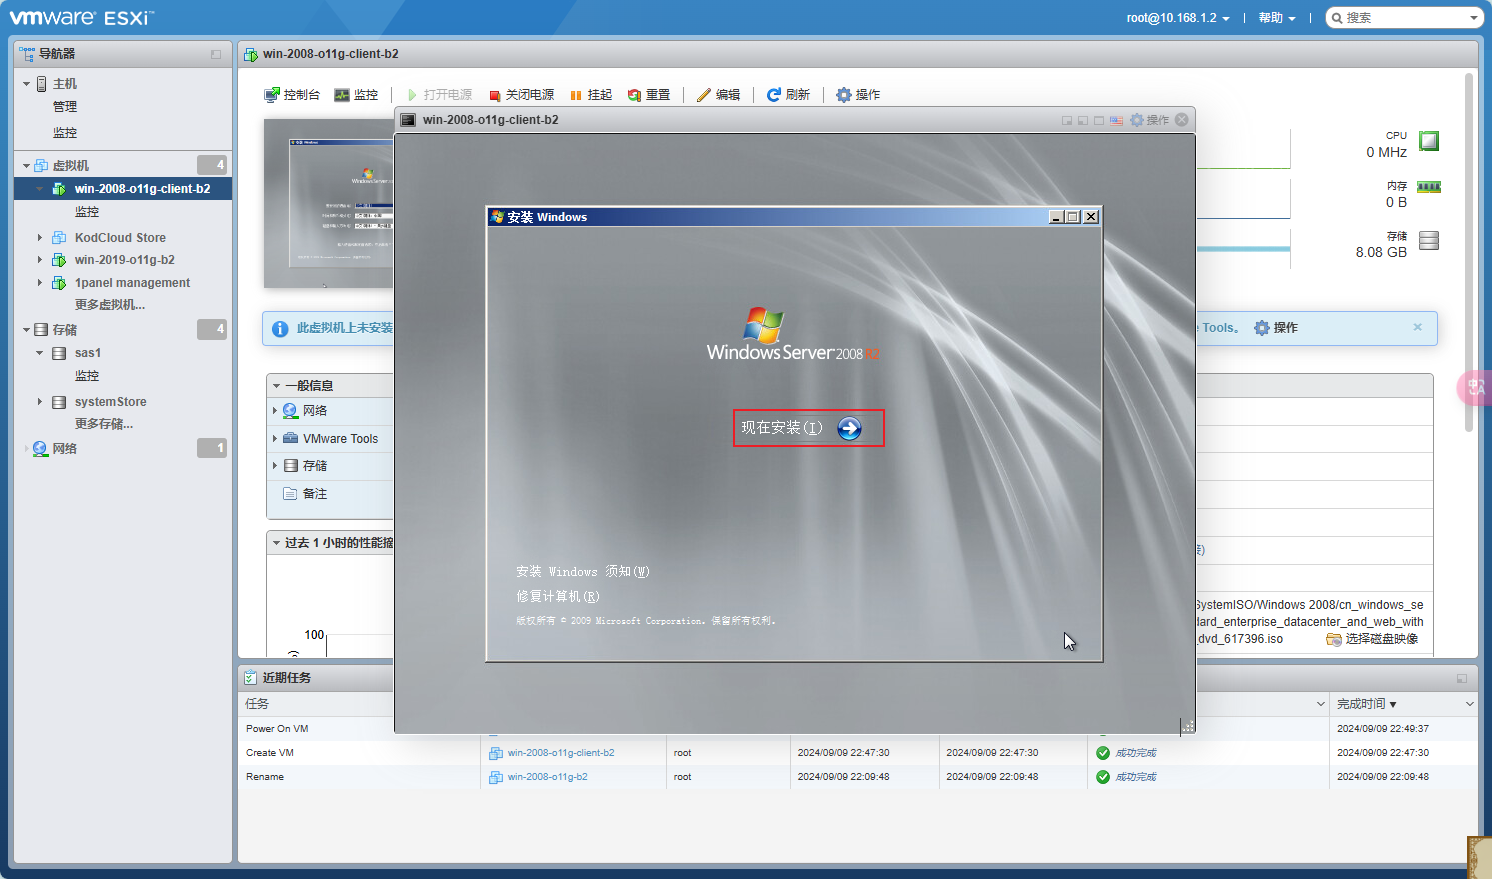1492x879 pixels.
Task: Click the pink translate widget at right edge
Action: tap(1475, 387)
